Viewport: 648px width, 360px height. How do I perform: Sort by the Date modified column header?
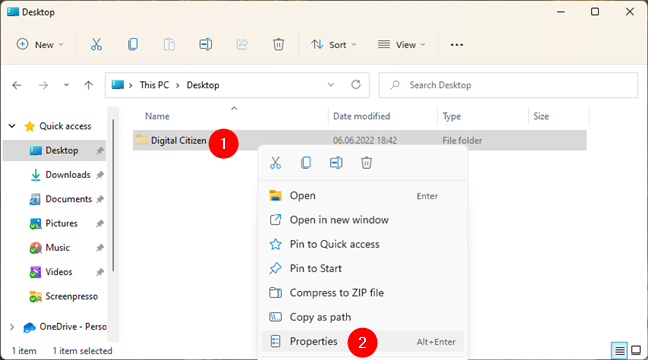[362, 116]
